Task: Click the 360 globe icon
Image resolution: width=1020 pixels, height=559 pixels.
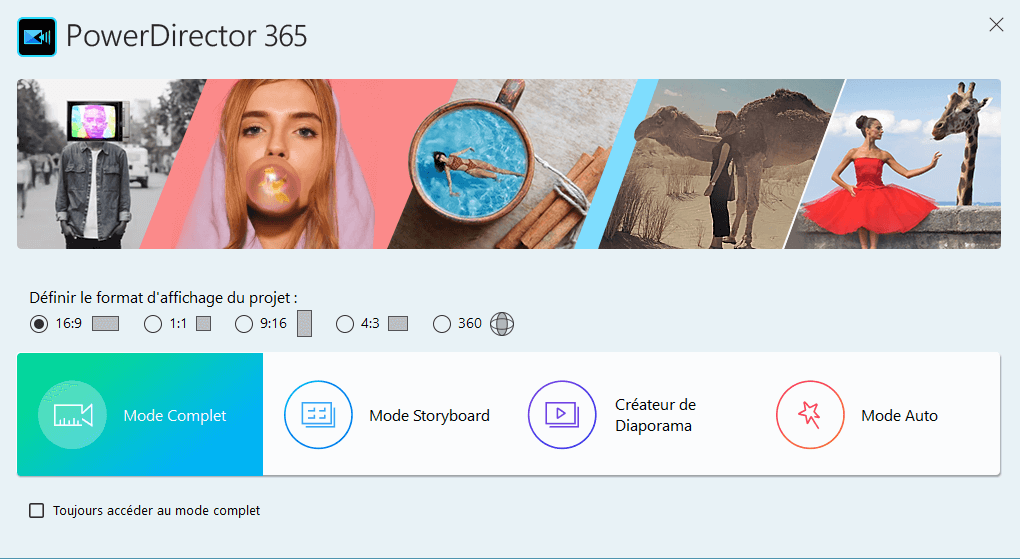Action: point(502,323)
